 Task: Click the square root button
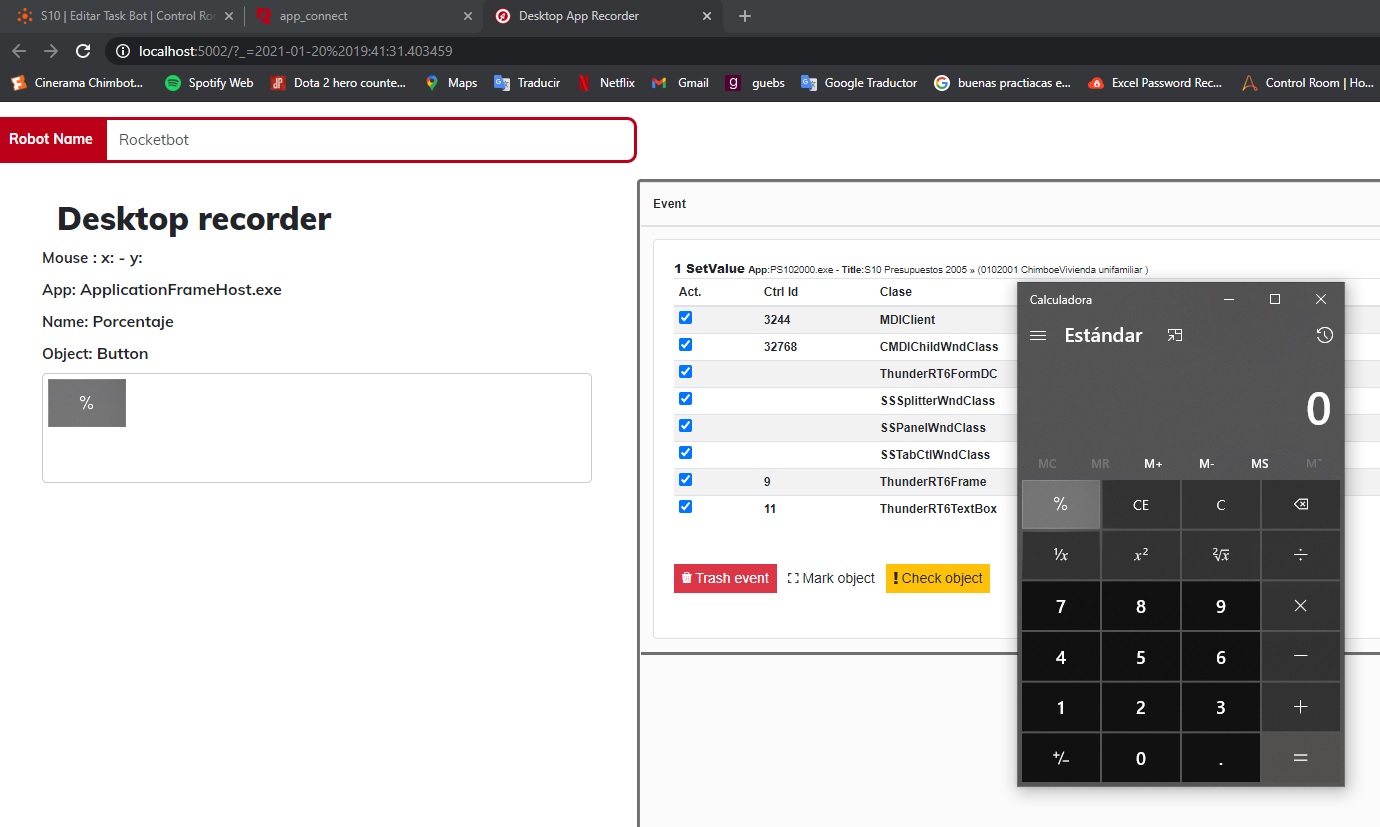click(x=1220, y=555)
